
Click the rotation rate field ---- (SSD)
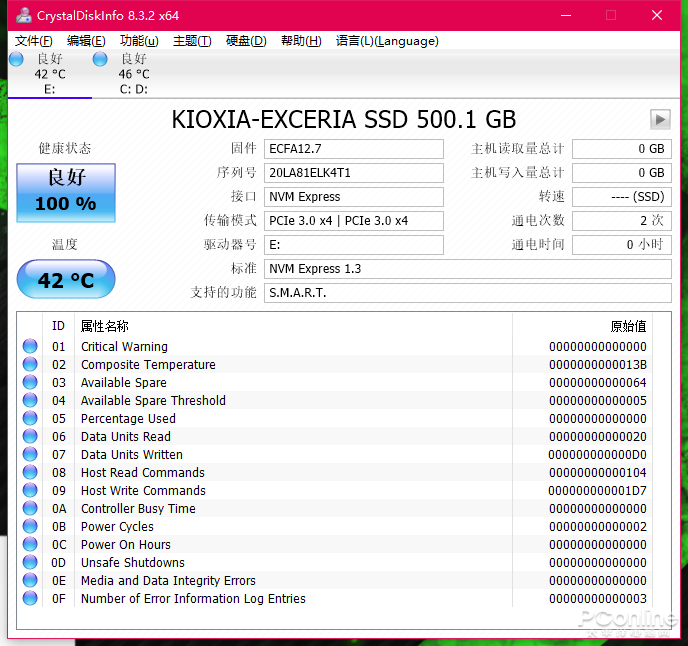click(622, 197)
